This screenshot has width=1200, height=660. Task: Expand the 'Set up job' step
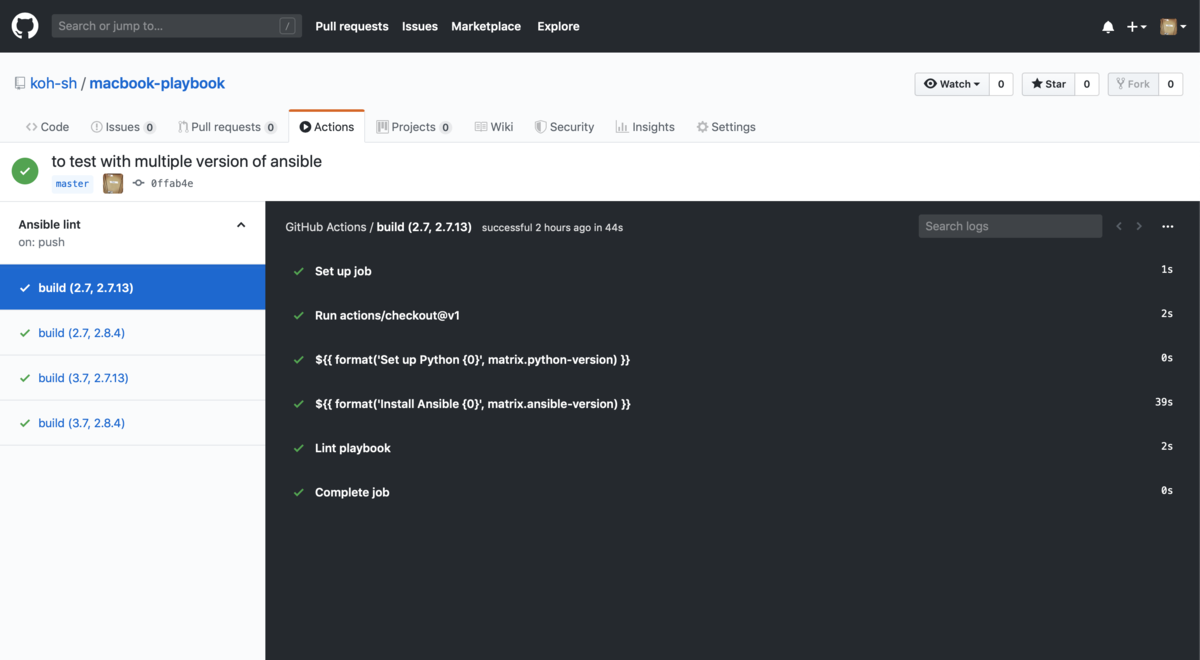pyautogui.click(x=732, y=271)
